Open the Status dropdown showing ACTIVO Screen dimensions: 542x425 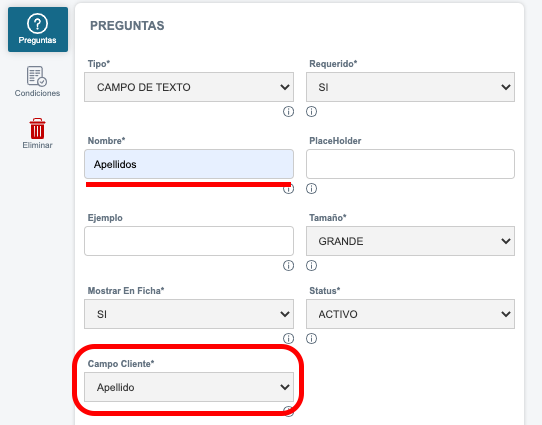(410, 314)
